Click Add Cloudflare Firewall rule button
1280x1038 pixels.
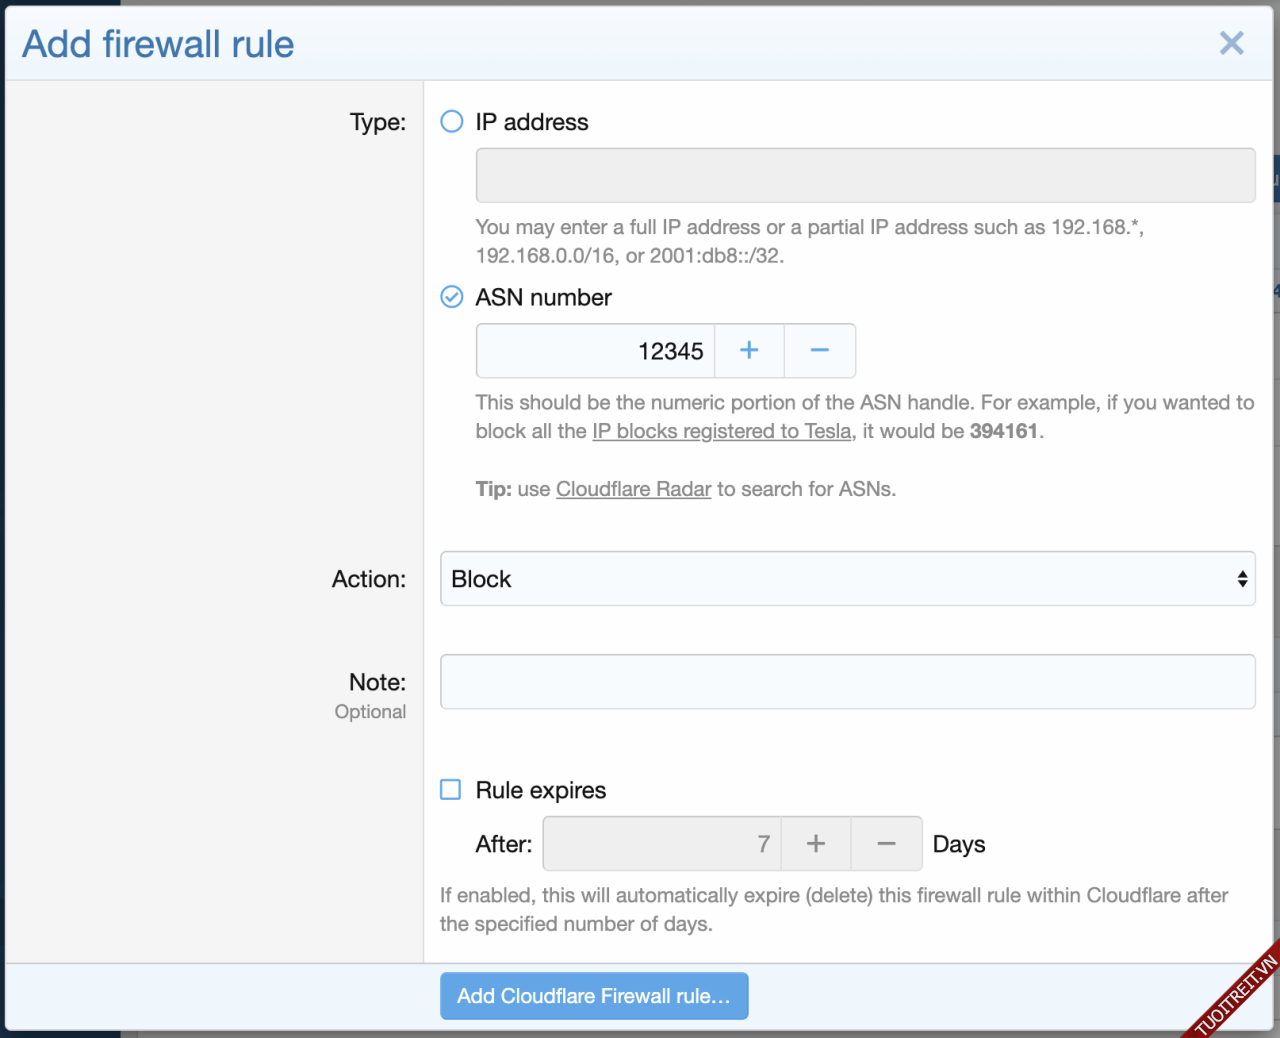click(594, 996)
